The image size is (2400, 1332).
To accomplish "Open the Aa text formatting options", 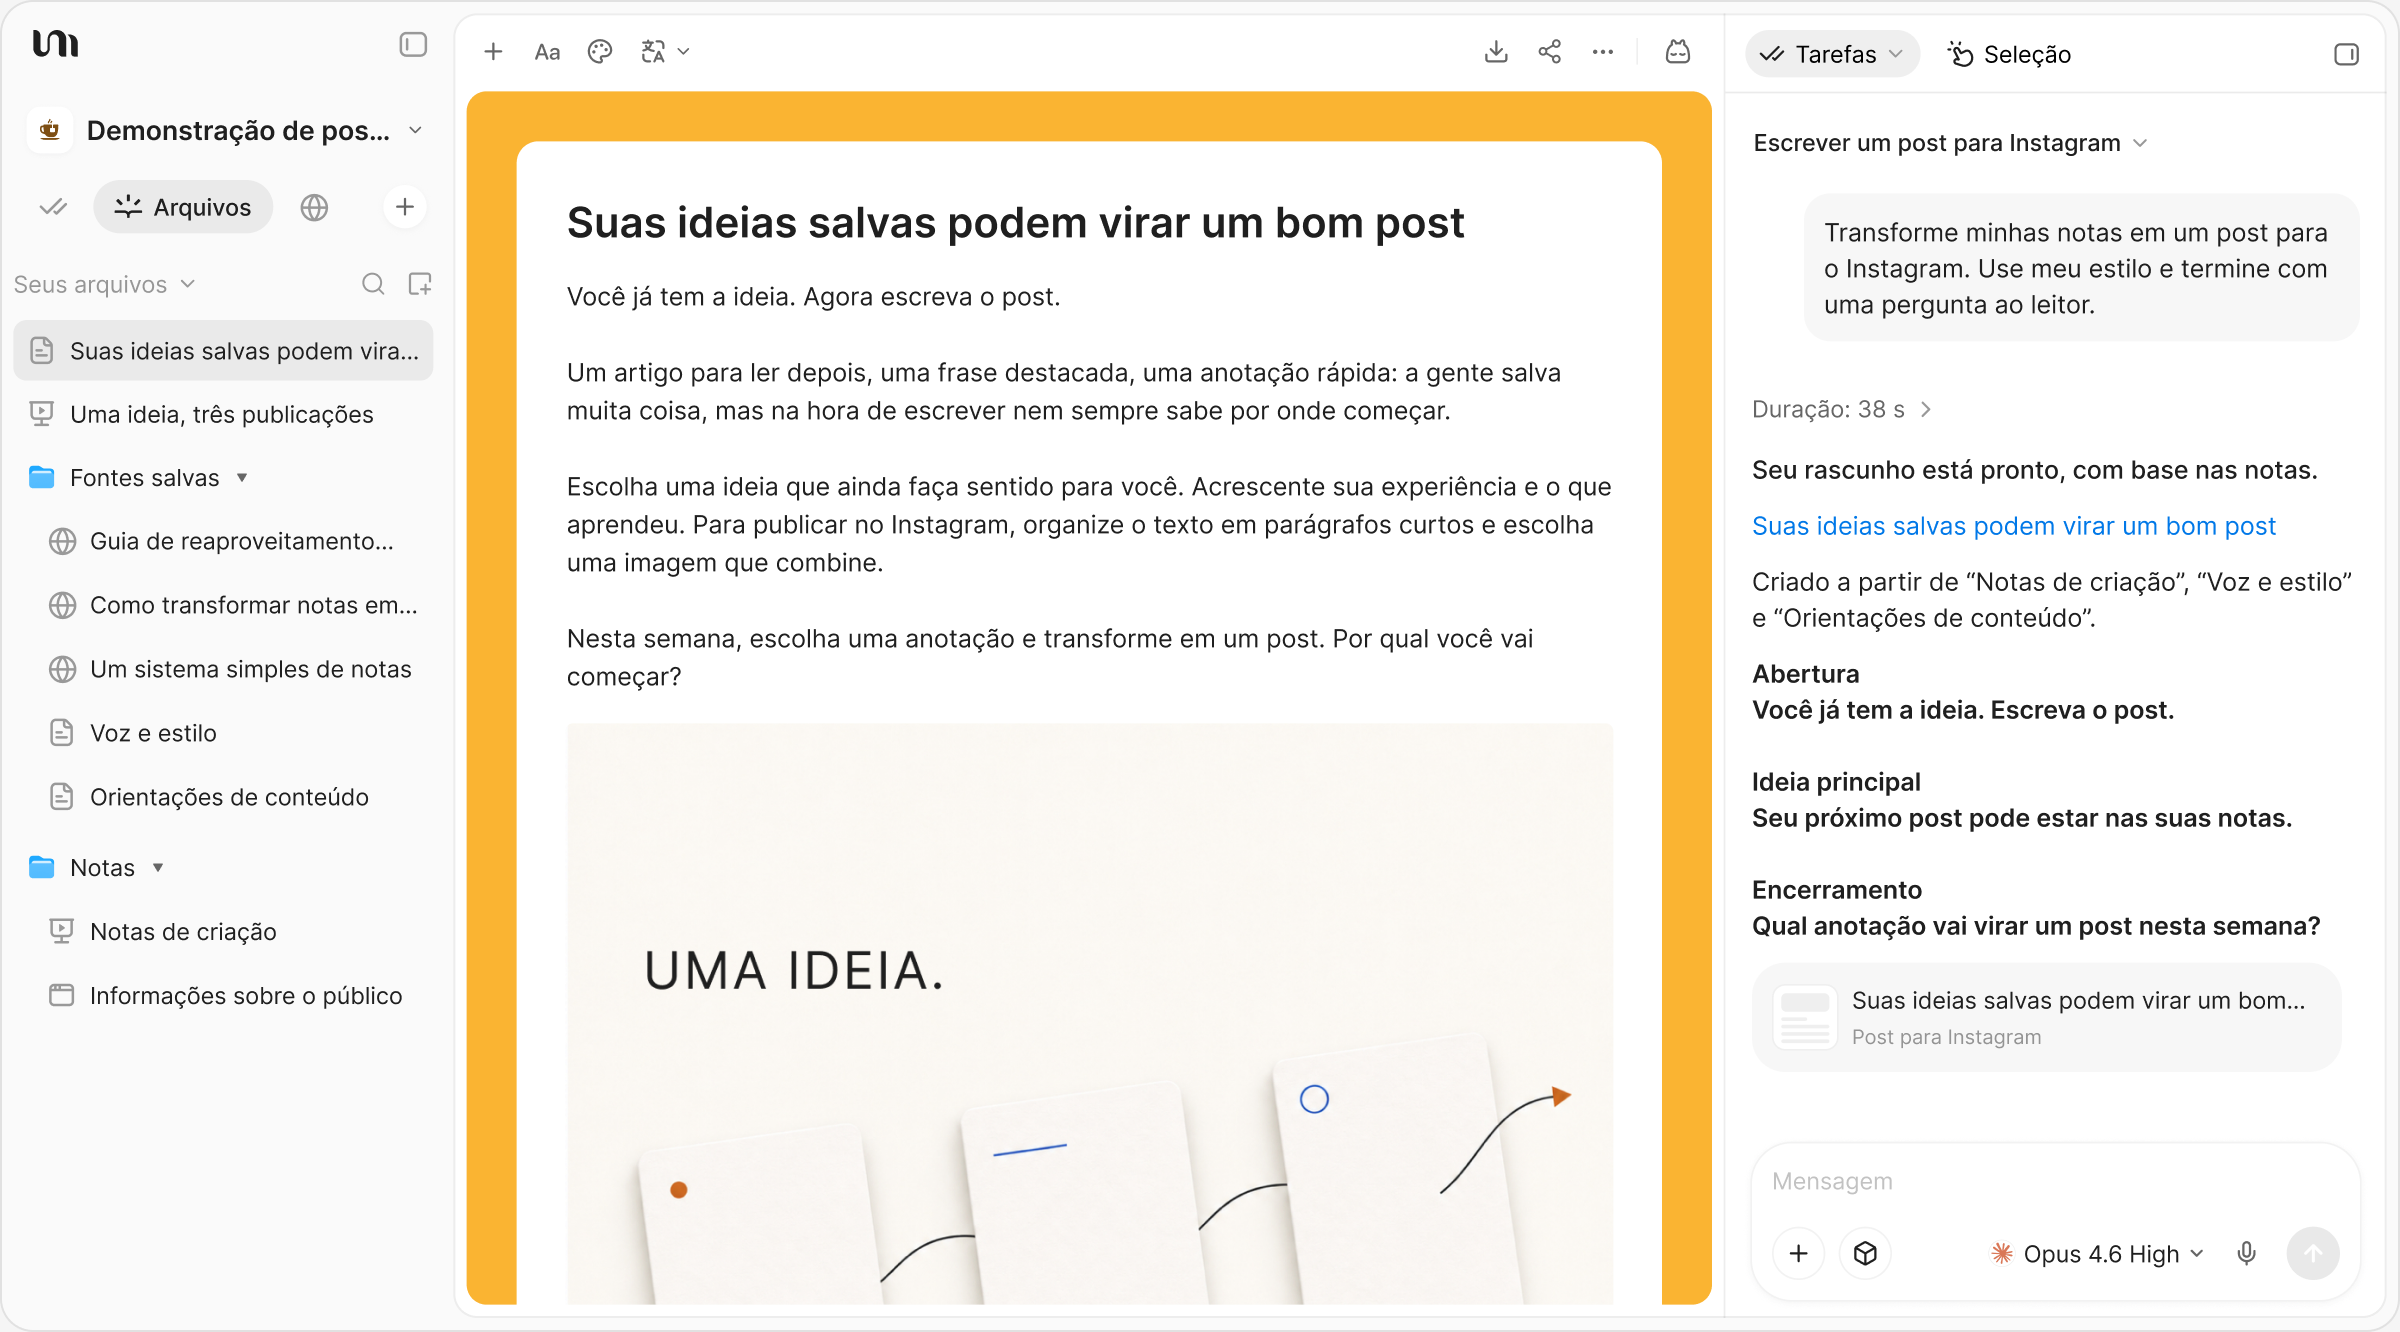I will (547, 52).
